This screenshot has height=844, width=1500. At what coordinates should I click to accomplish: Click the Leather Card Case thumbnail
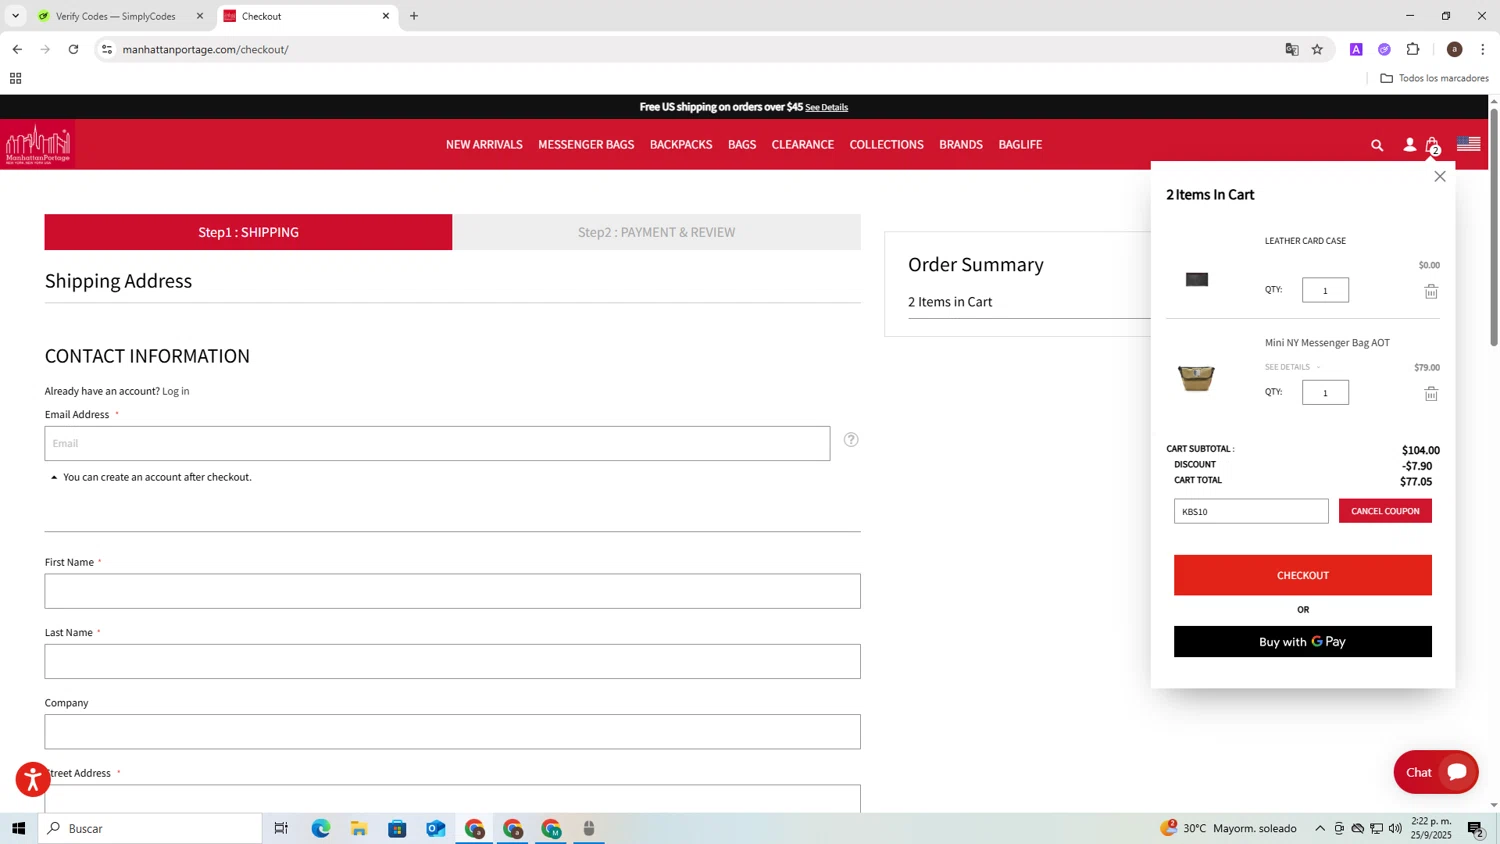[1197, 280]
